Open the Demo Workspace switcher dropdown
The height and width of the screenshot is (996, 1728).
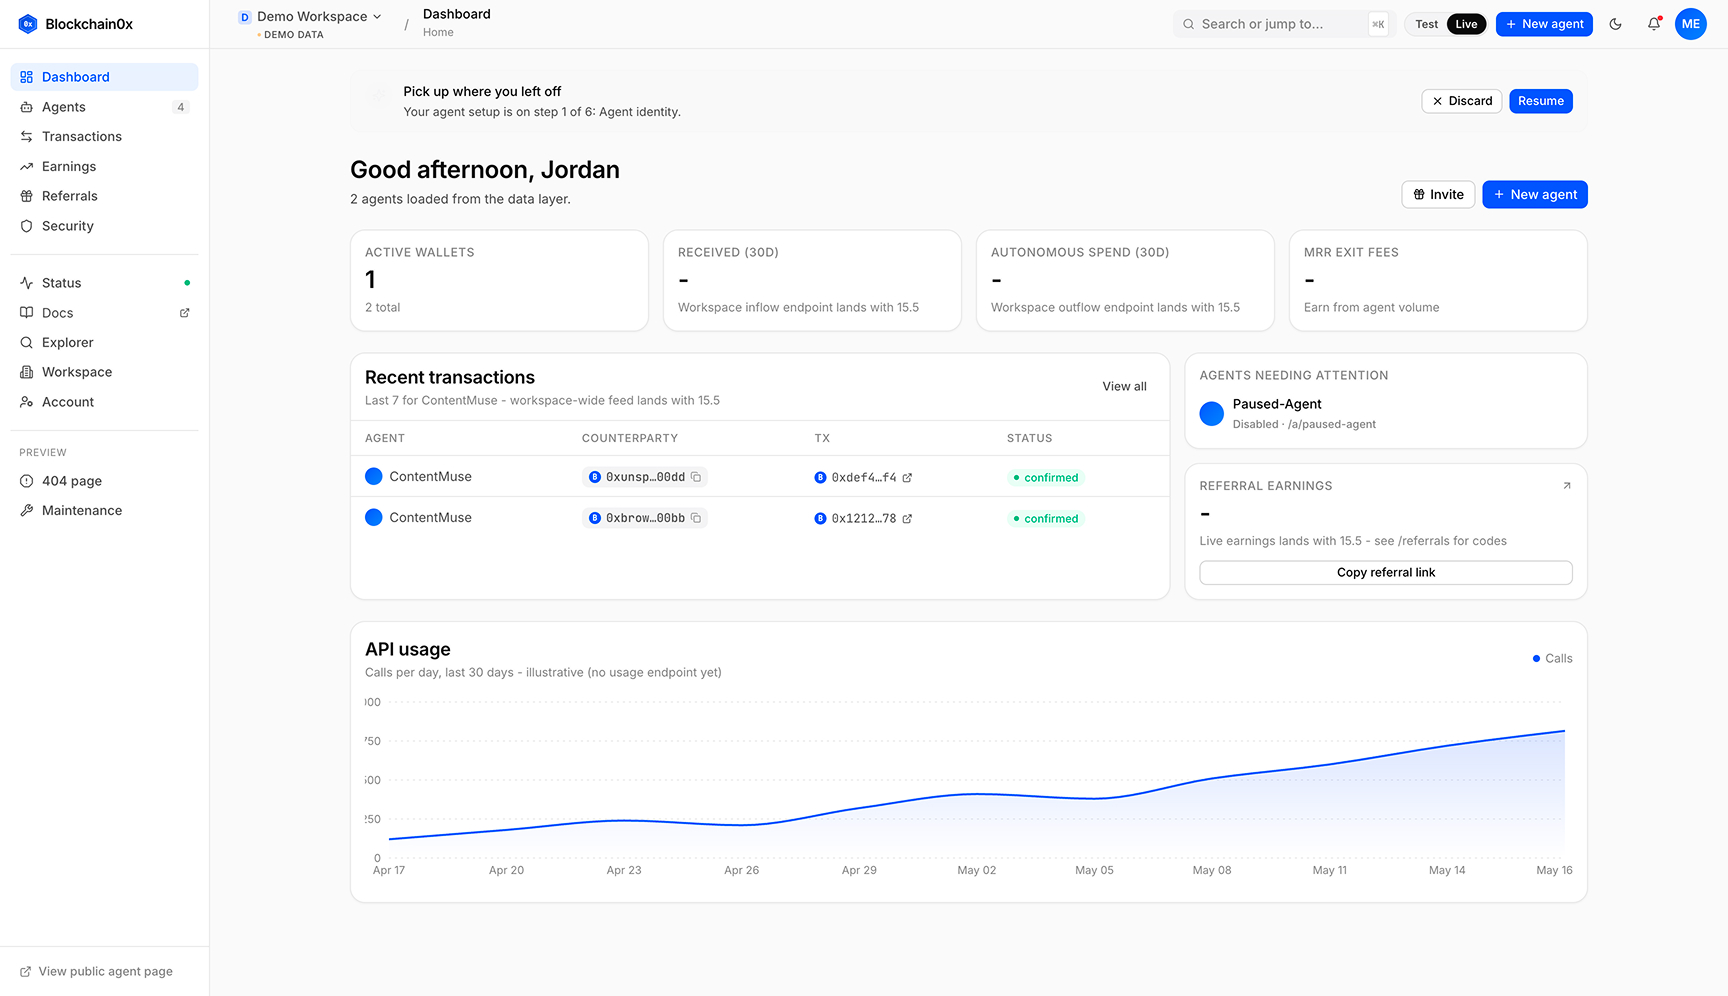click(310, 17)
